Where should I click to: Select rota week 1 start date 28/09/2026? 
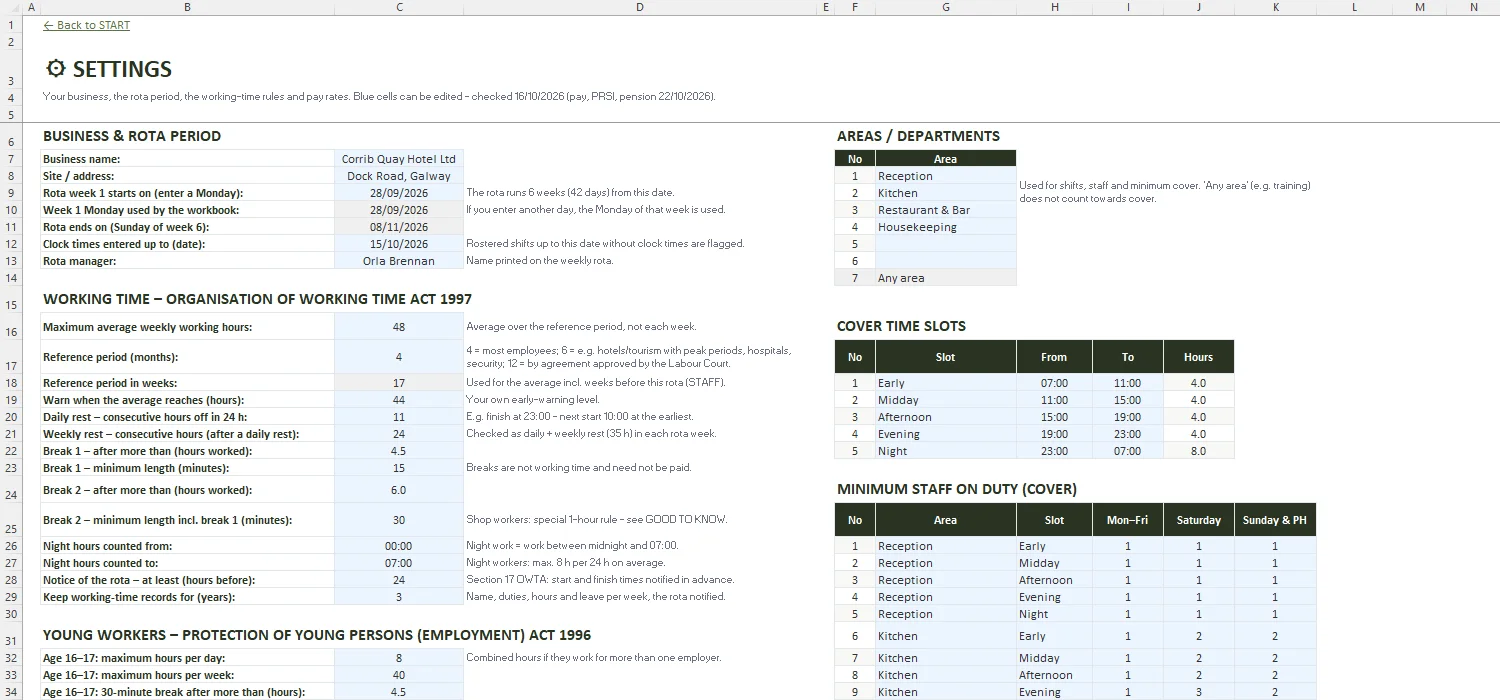399,193
